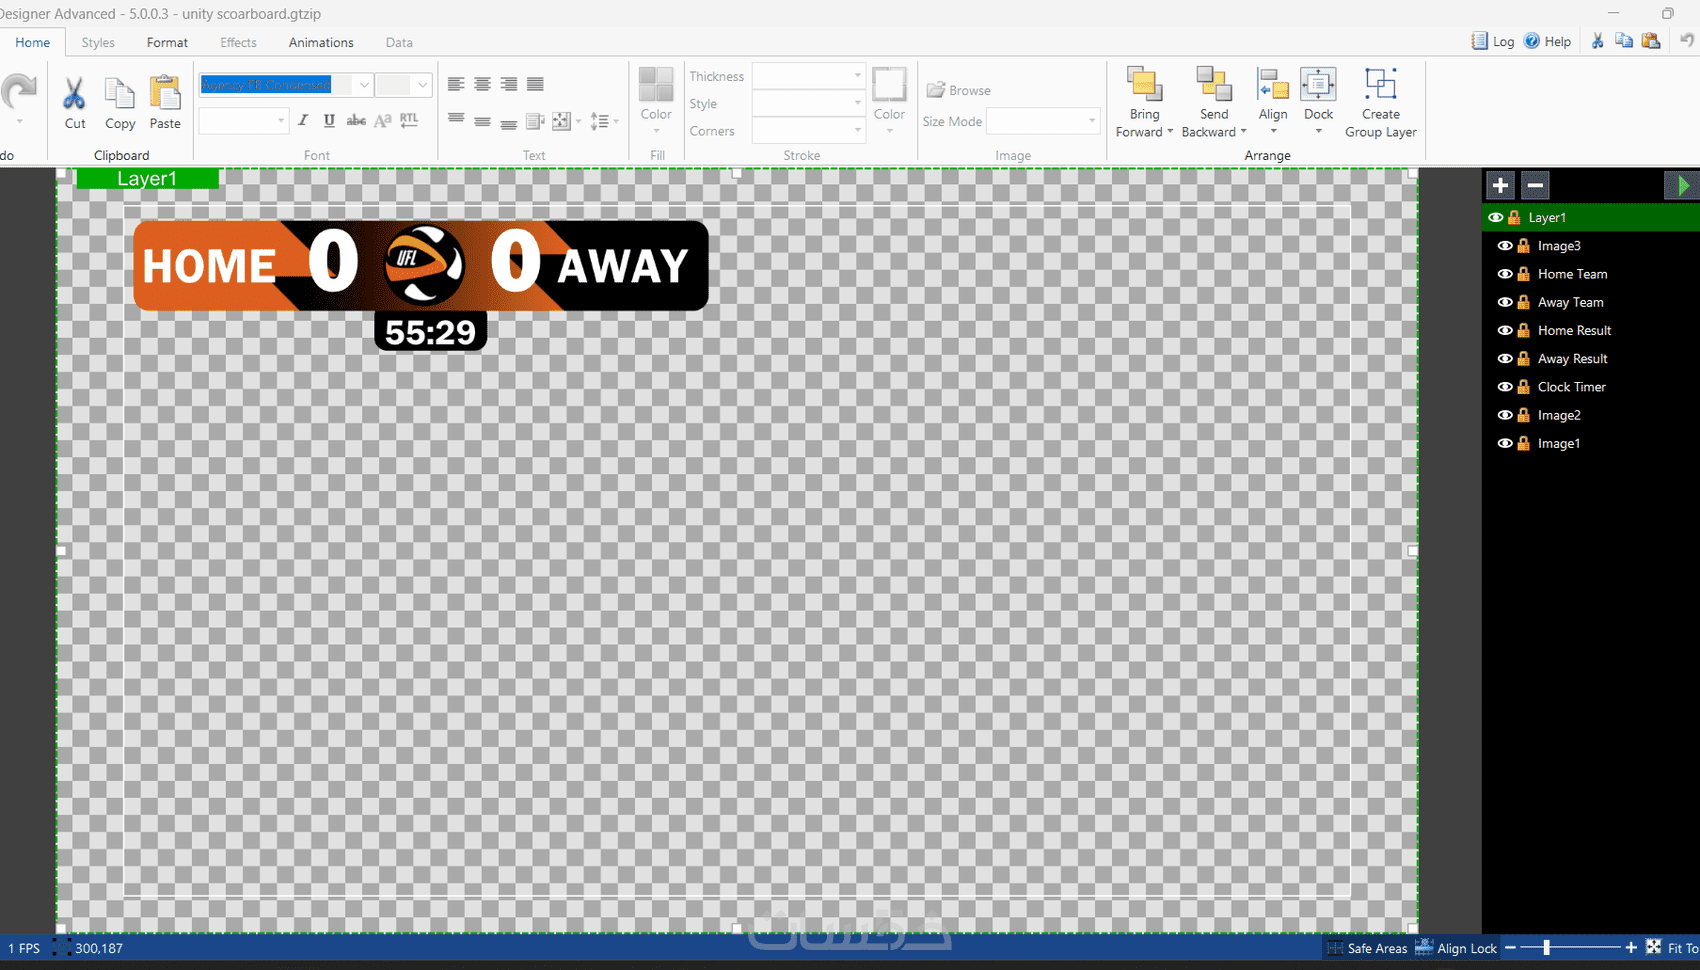Remove layer with the minus button
Screen dimensions: 1700x970
coord(1535,185)
